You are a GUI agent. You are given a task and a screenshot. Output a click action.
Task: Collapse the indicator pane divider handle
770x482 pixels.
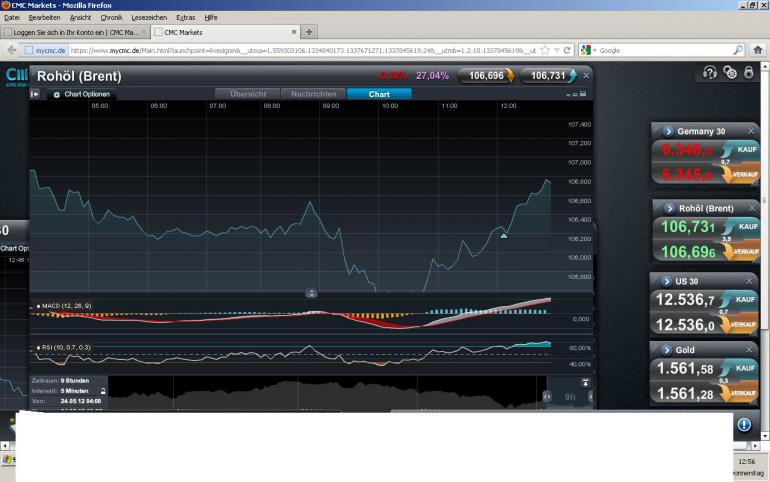[x=311, y=294]
